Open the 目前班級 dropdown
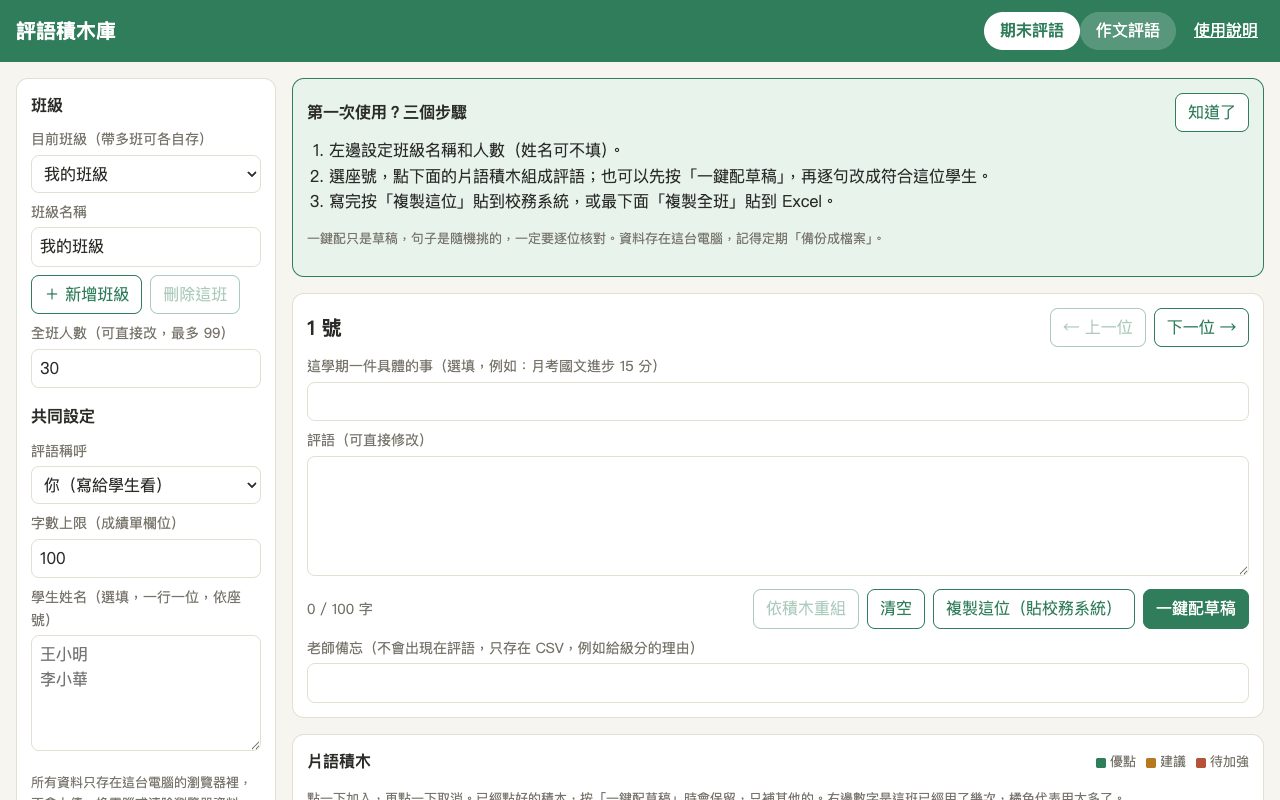Screen dimensions: 1280x800 click(146, 174)
